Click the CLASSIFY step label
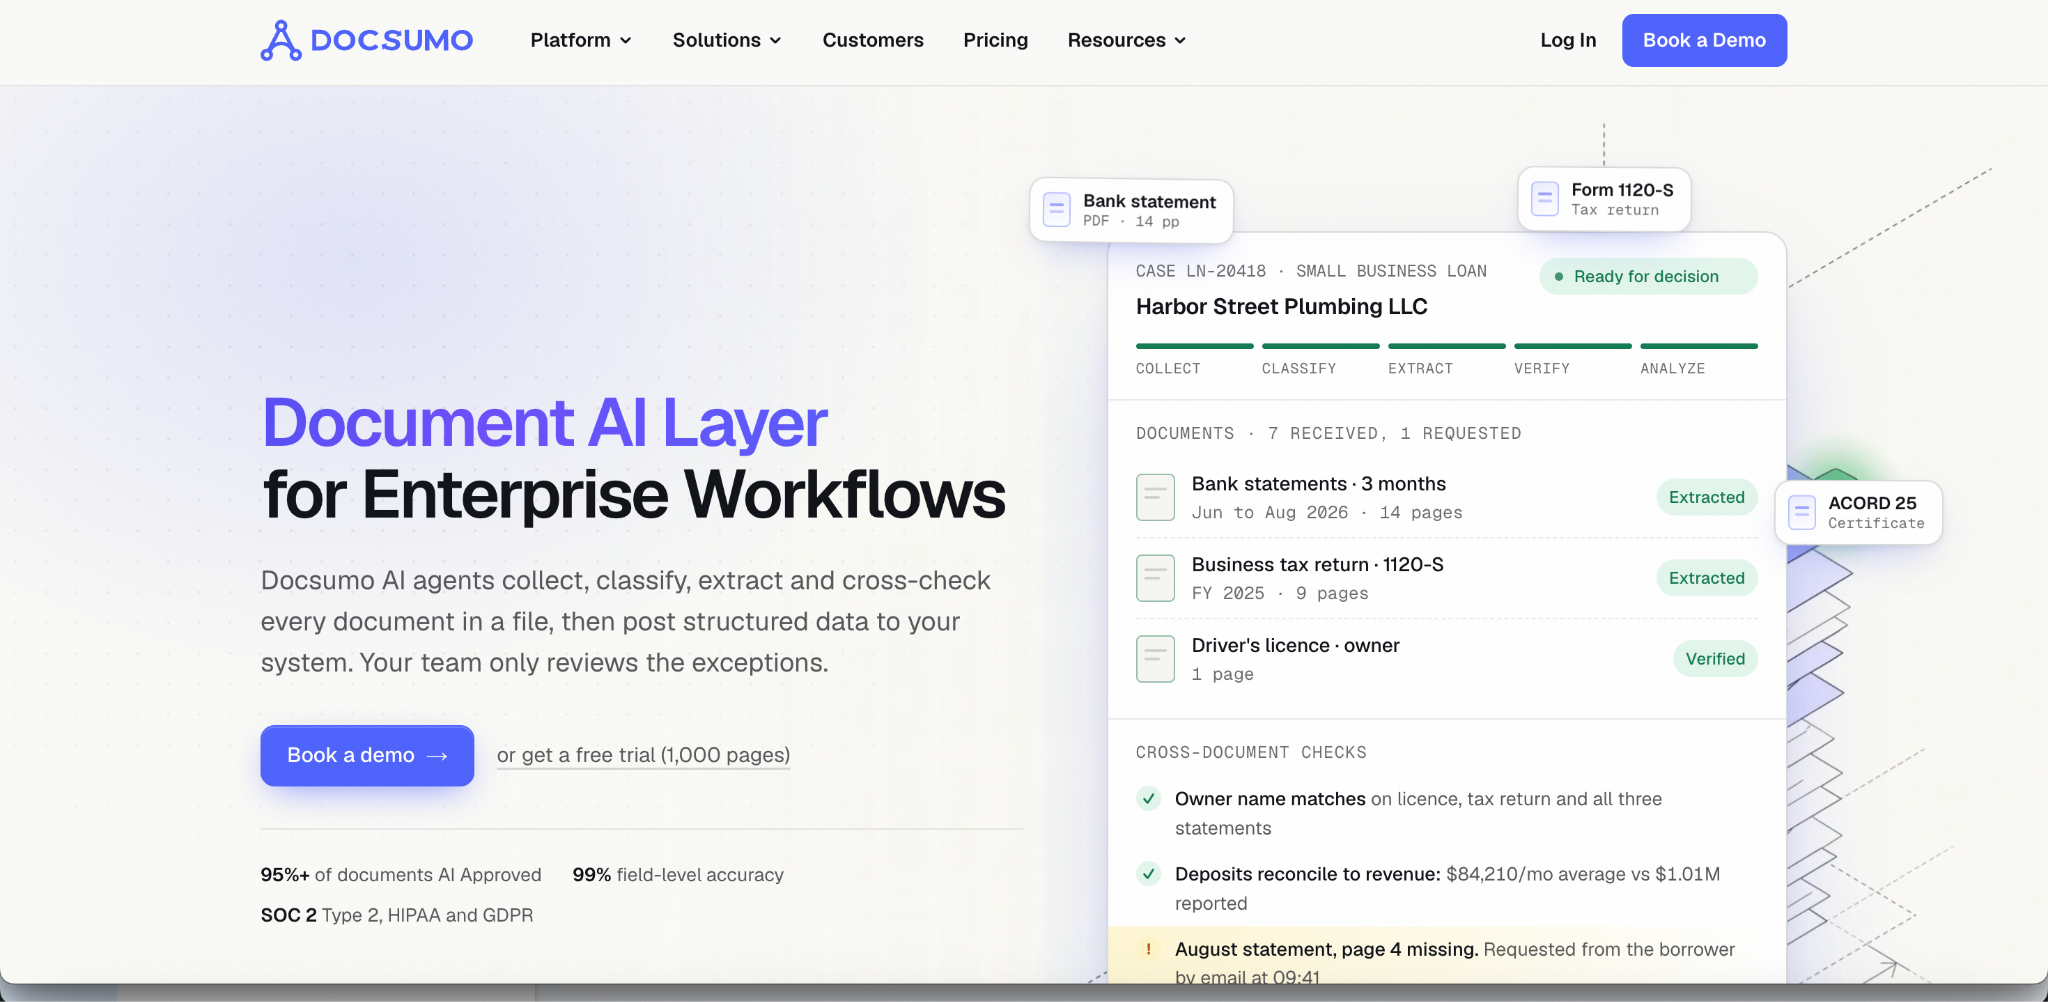The width and height of the screenshot is (2048, 1002). pyautogui.click(x=1299, y=369)
